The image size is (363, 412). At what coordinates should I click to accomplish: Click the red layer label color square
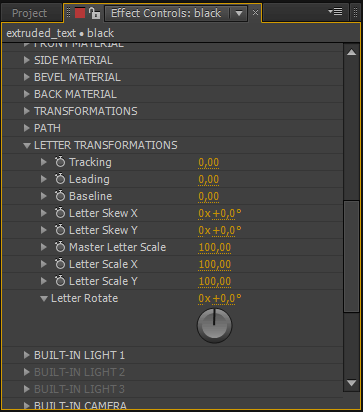(80, 13)
